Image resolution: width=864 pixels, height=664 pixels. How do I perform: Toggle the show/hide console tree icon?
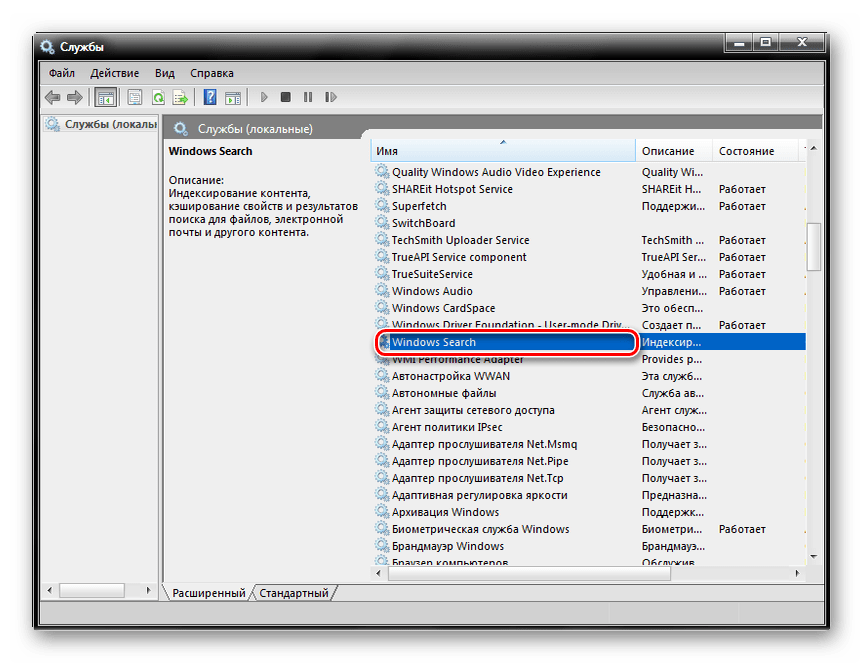[x=105, y=98]
